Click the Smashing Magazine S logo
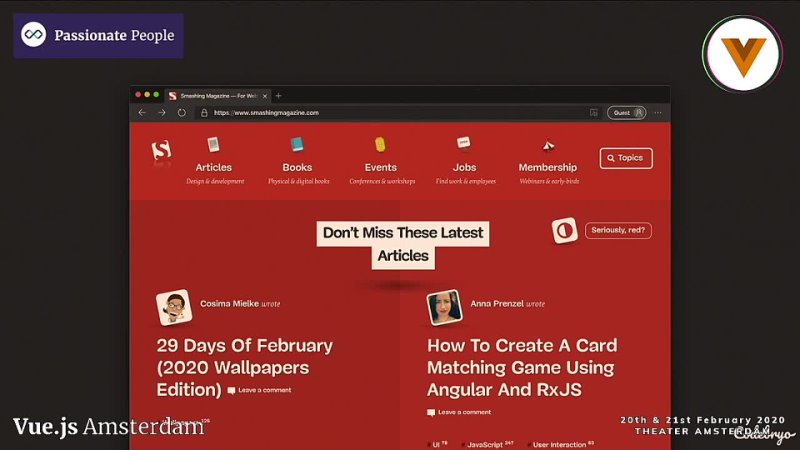This screenshot has height=450, width=800. (161, 151)
